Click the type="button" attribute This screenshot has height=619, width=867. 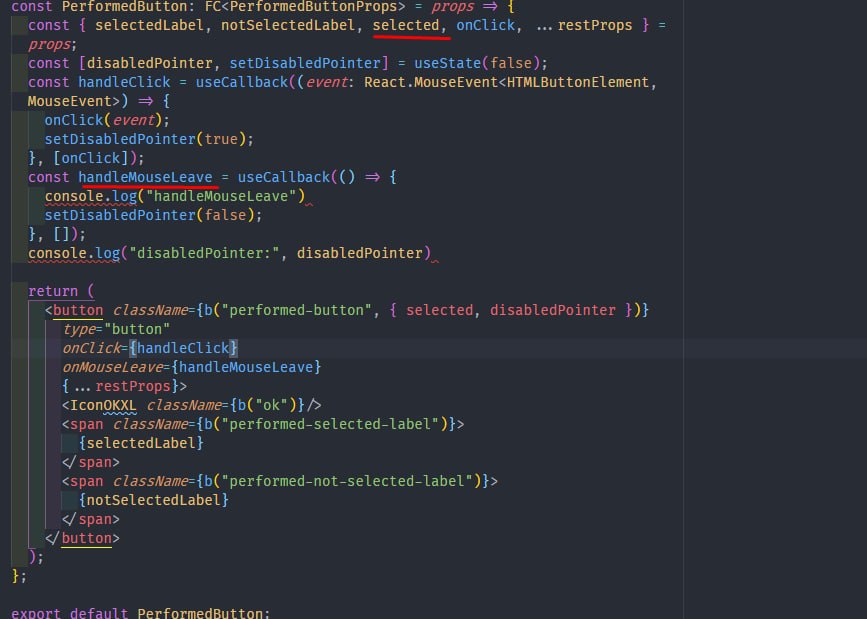[116, 329]
